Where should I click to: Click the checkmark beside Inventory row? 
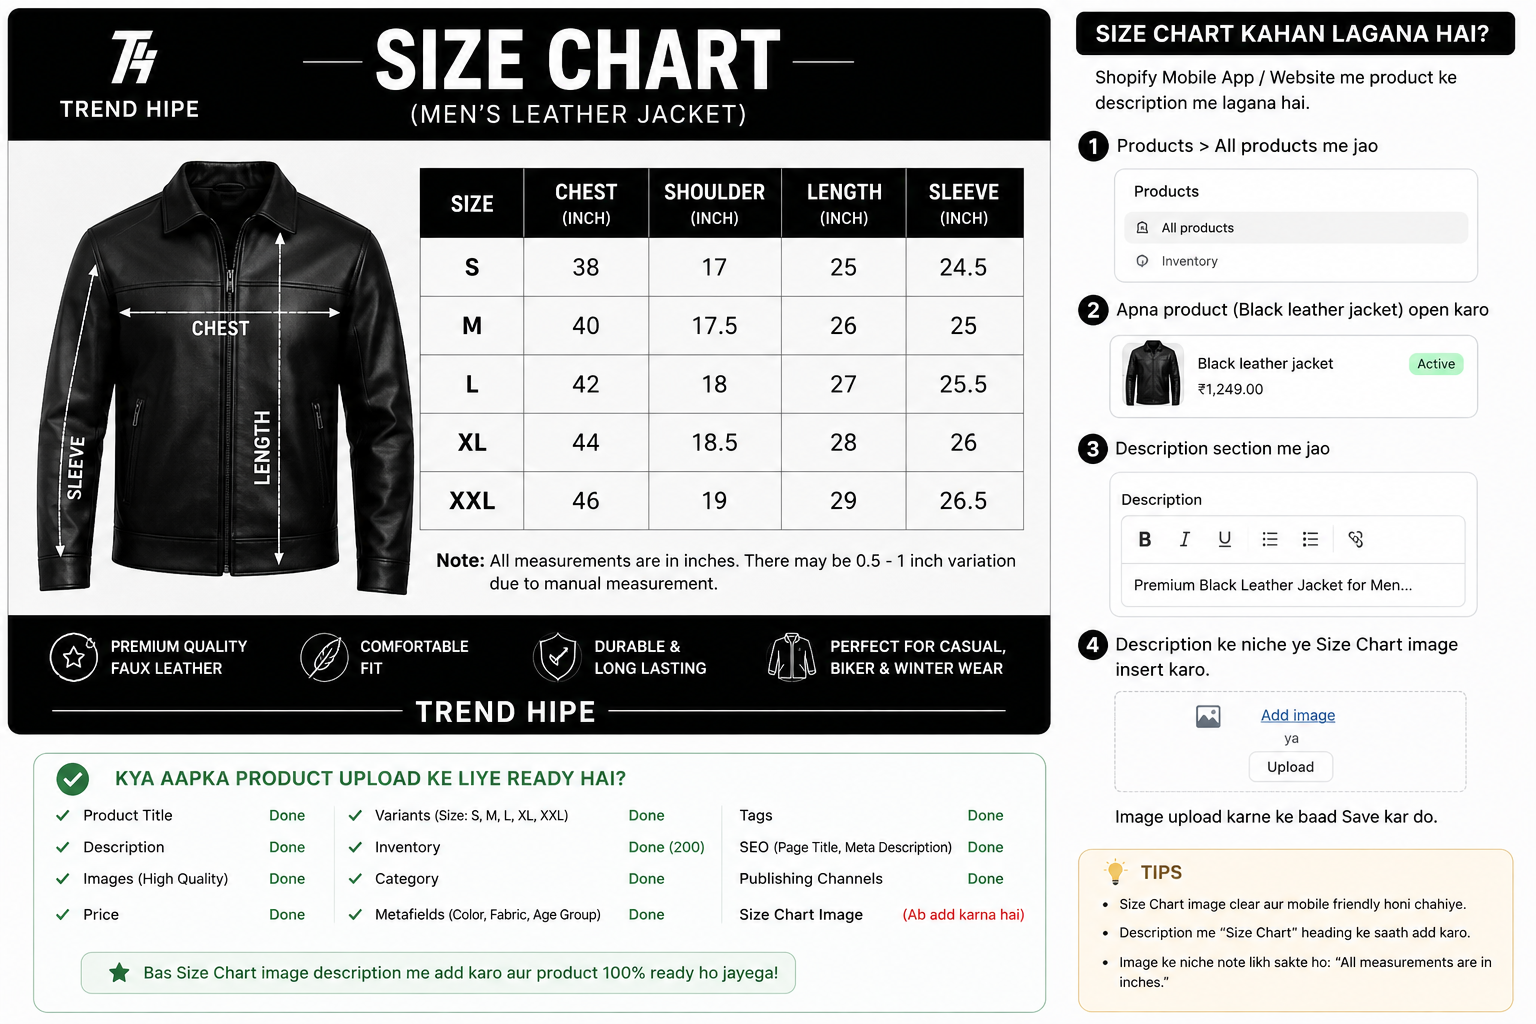point(355,847)
